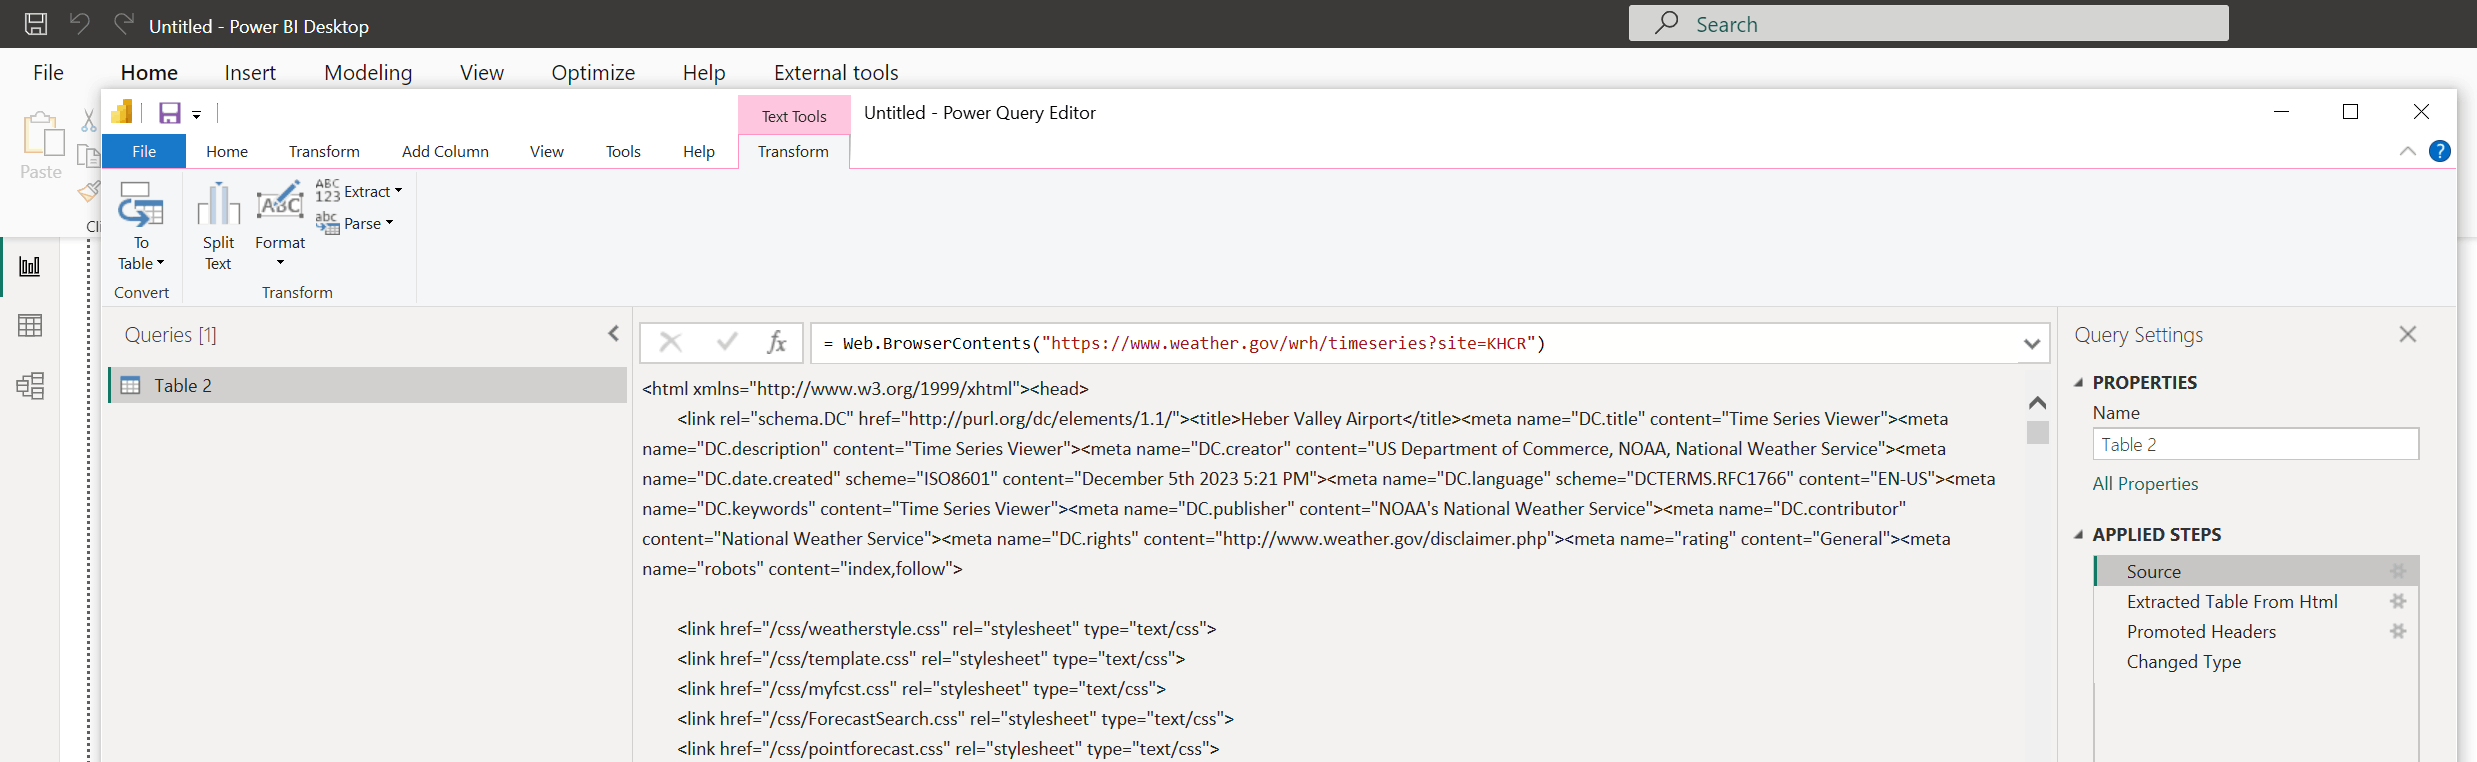Open the Home tab in Query Editor
The height and width of the screenshot is (762, 2477).
pos(227,151)
